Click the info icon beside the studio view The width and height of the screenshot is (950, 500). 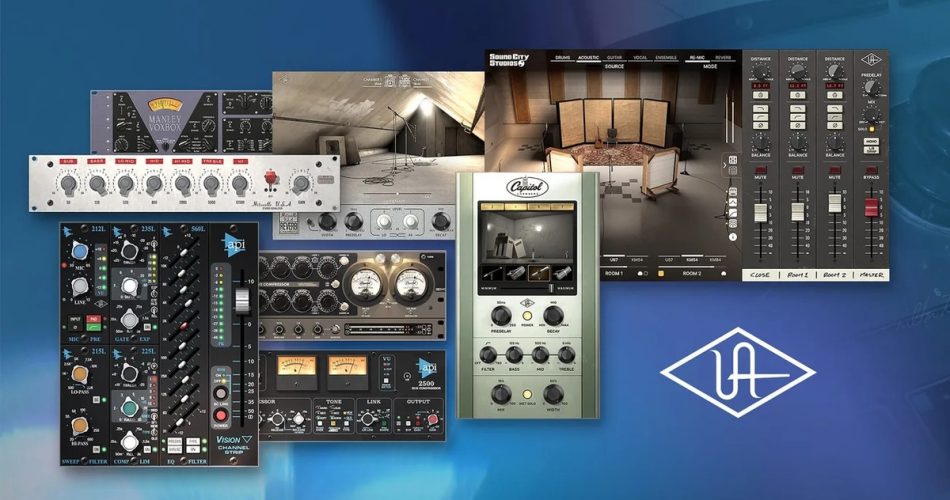click(x=732, y=237)
